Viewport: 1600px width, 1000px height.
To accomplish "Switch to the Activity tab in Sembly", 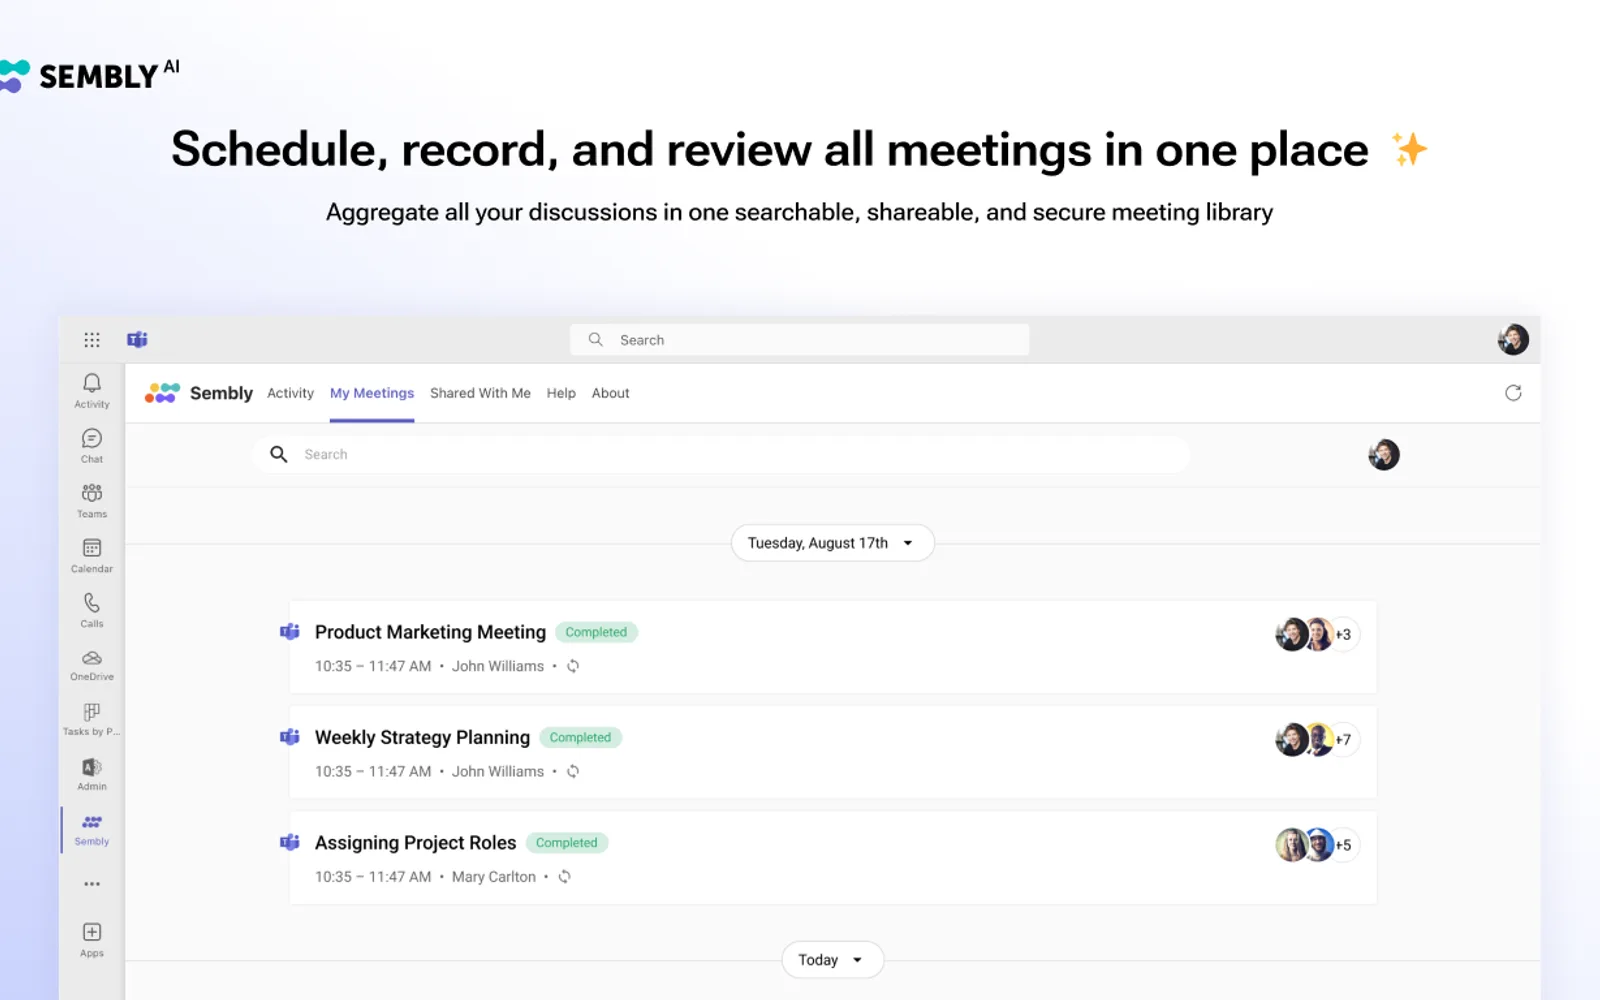I will [290, 393].
